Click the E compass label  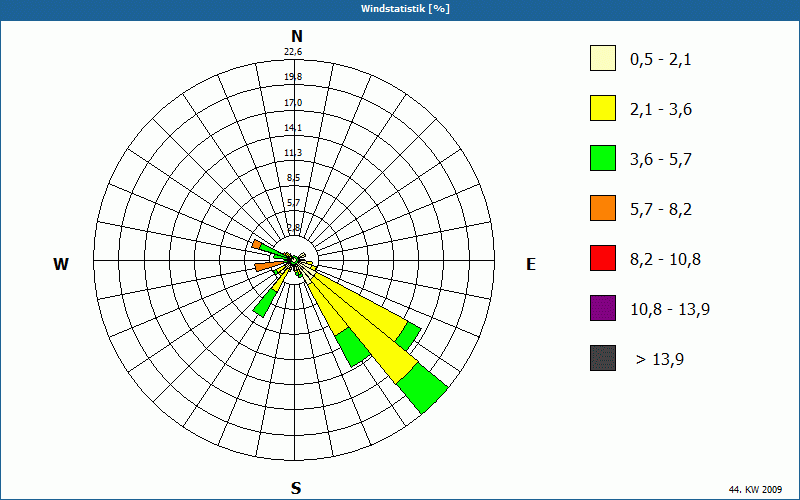531,264
